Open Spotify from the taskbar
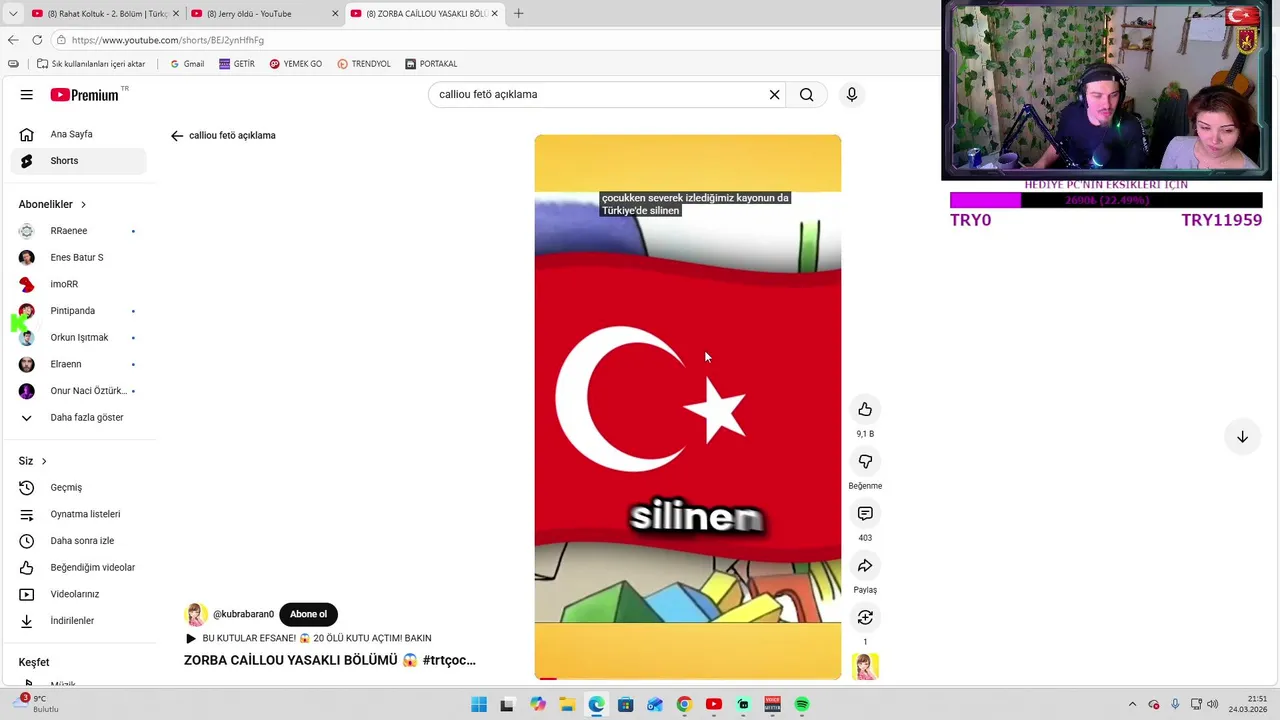The height and width of the screenshot is (720, 1280). [x=802, y=705]
